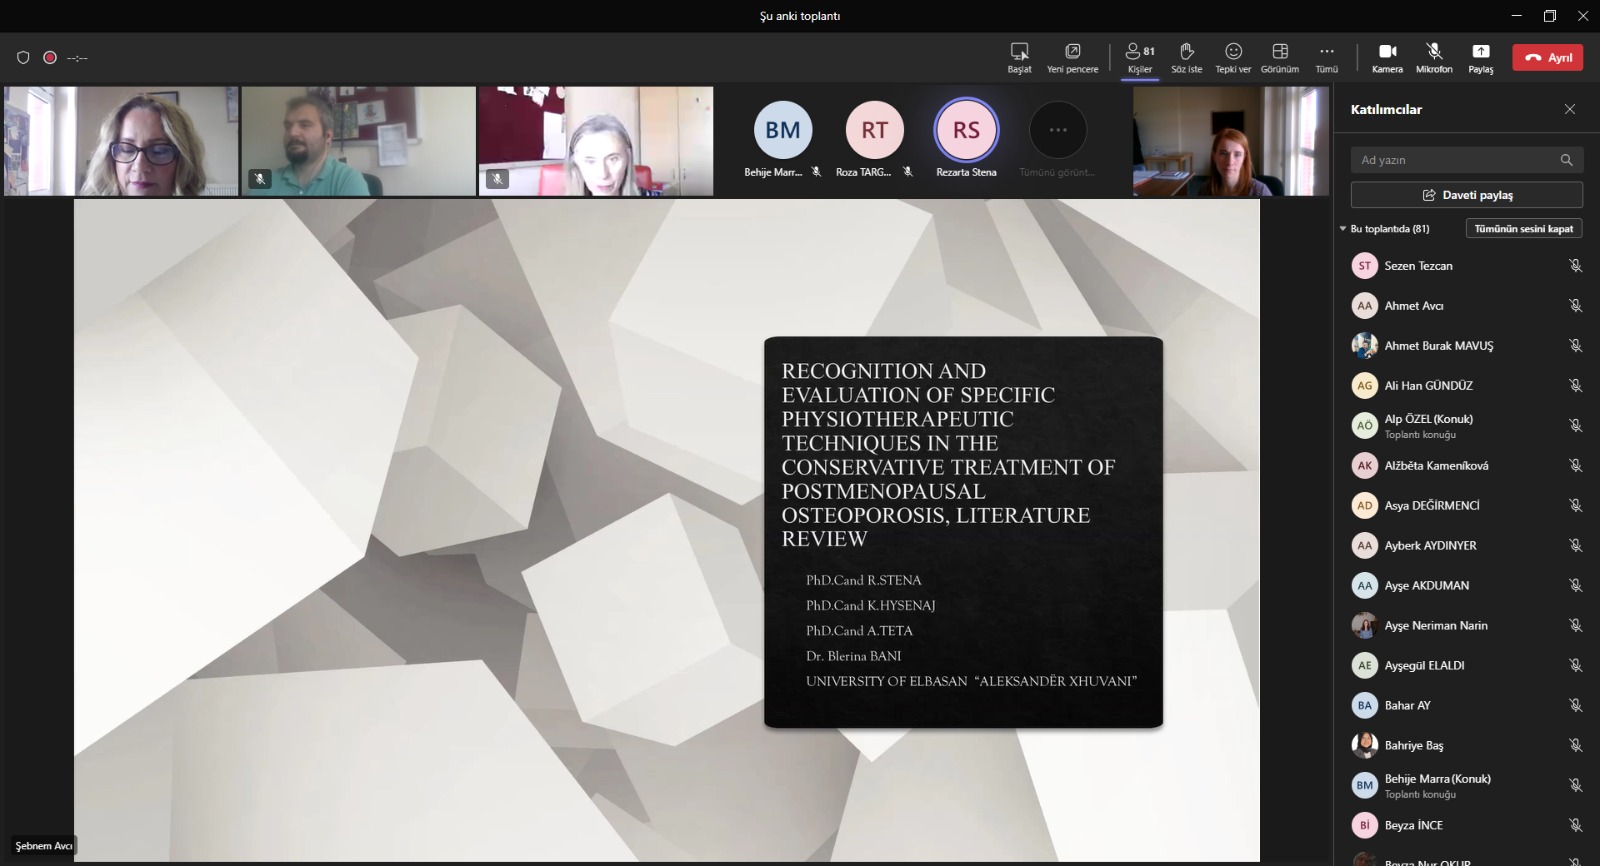Click the recording indicator icon
Viewport: 1600px width, 866px height.
click(50, 58)
